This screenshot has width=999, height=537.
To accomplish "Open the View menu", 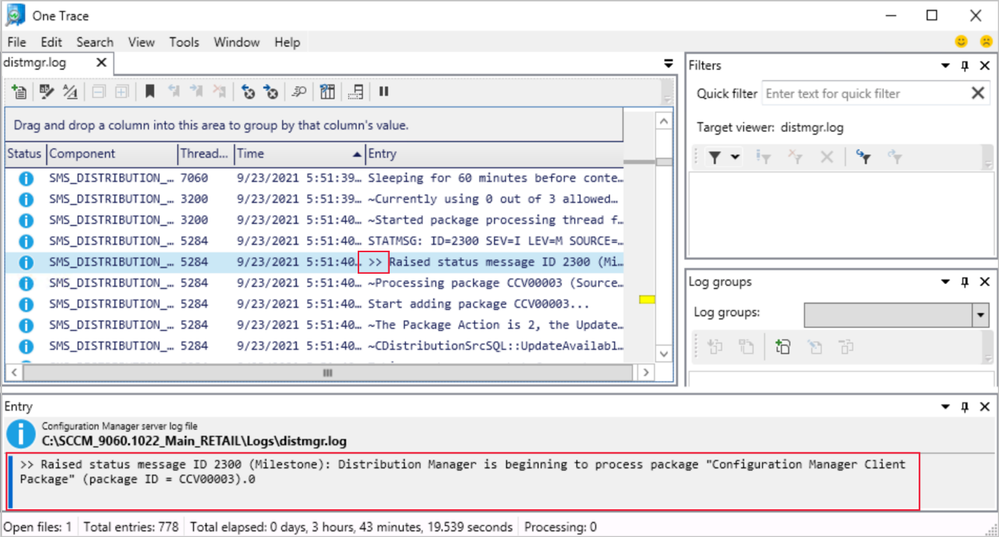I will [x=141, y=42].
